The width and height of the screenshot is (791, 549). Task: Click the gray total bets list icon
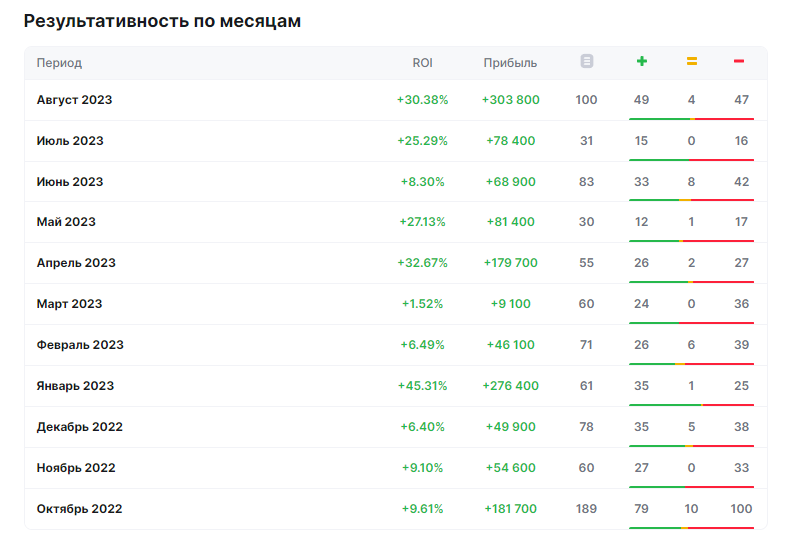pos(586,62)
